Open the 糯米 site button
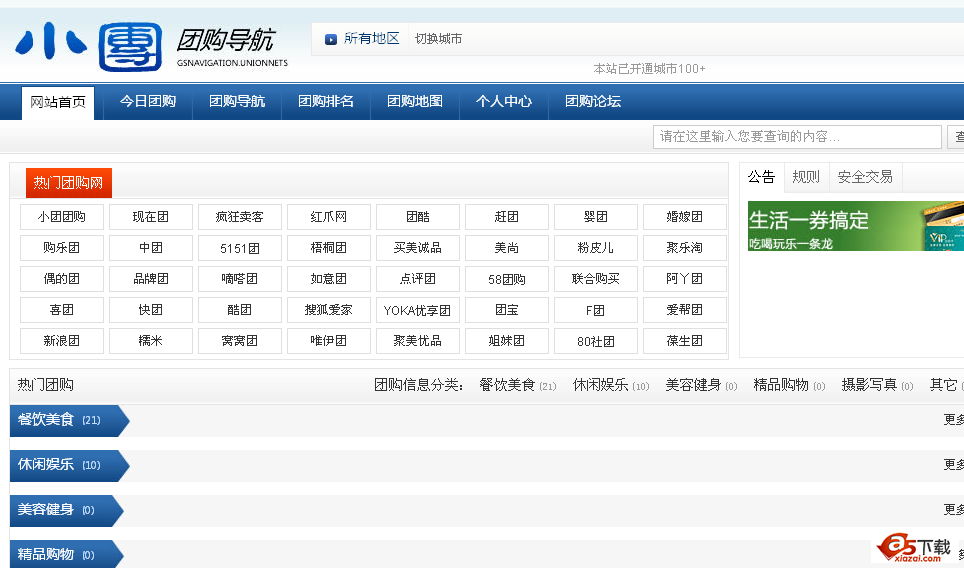 point(151,341)
